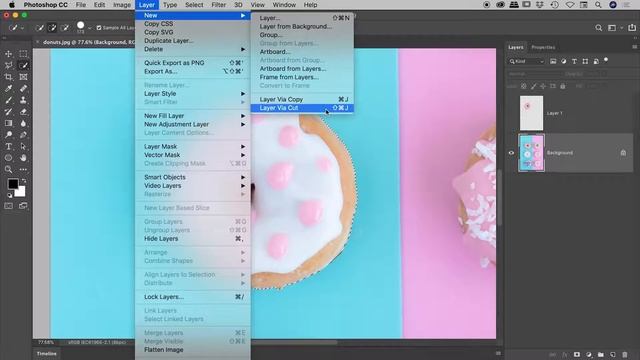Select the Gradient tool
640x360 pixels.
8,123
